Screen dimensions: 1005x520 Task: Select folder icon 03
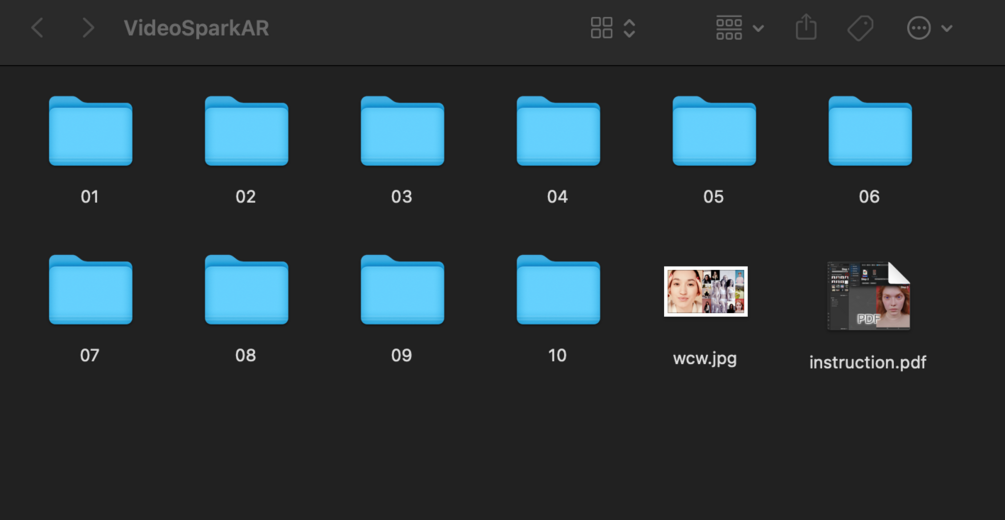pos(402,131)
